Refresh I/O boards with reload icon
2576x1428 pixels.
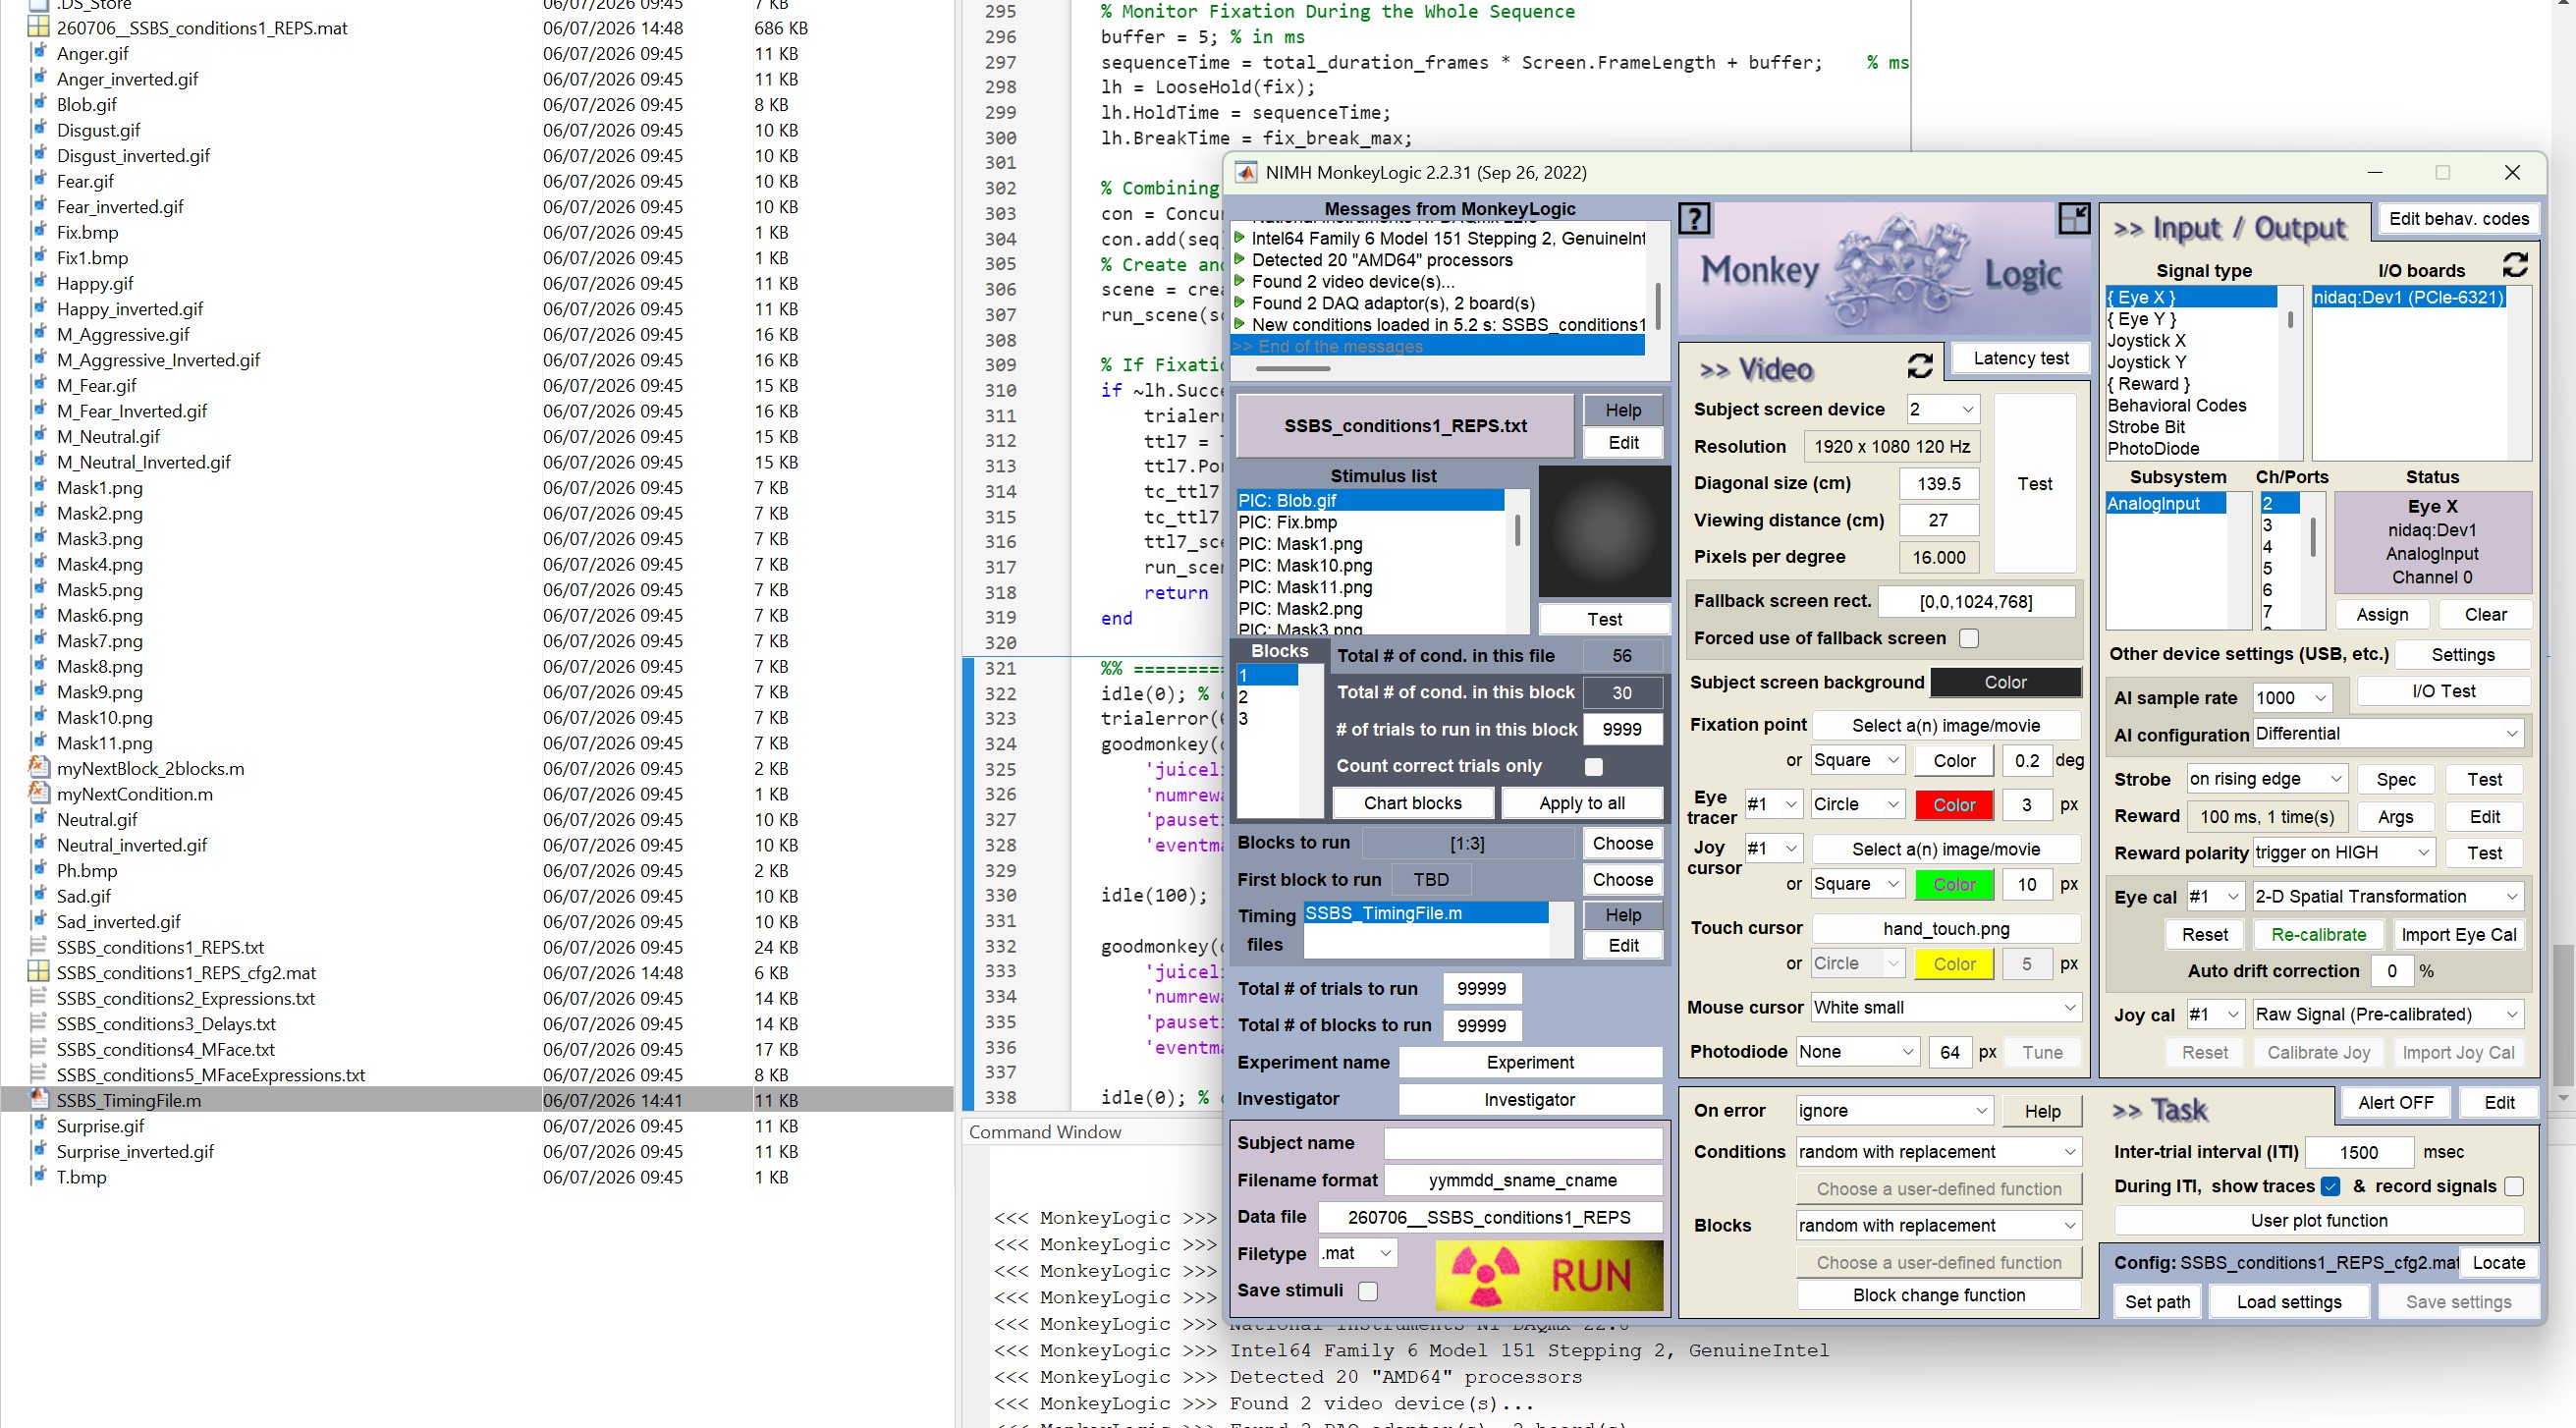point(2514,265)
